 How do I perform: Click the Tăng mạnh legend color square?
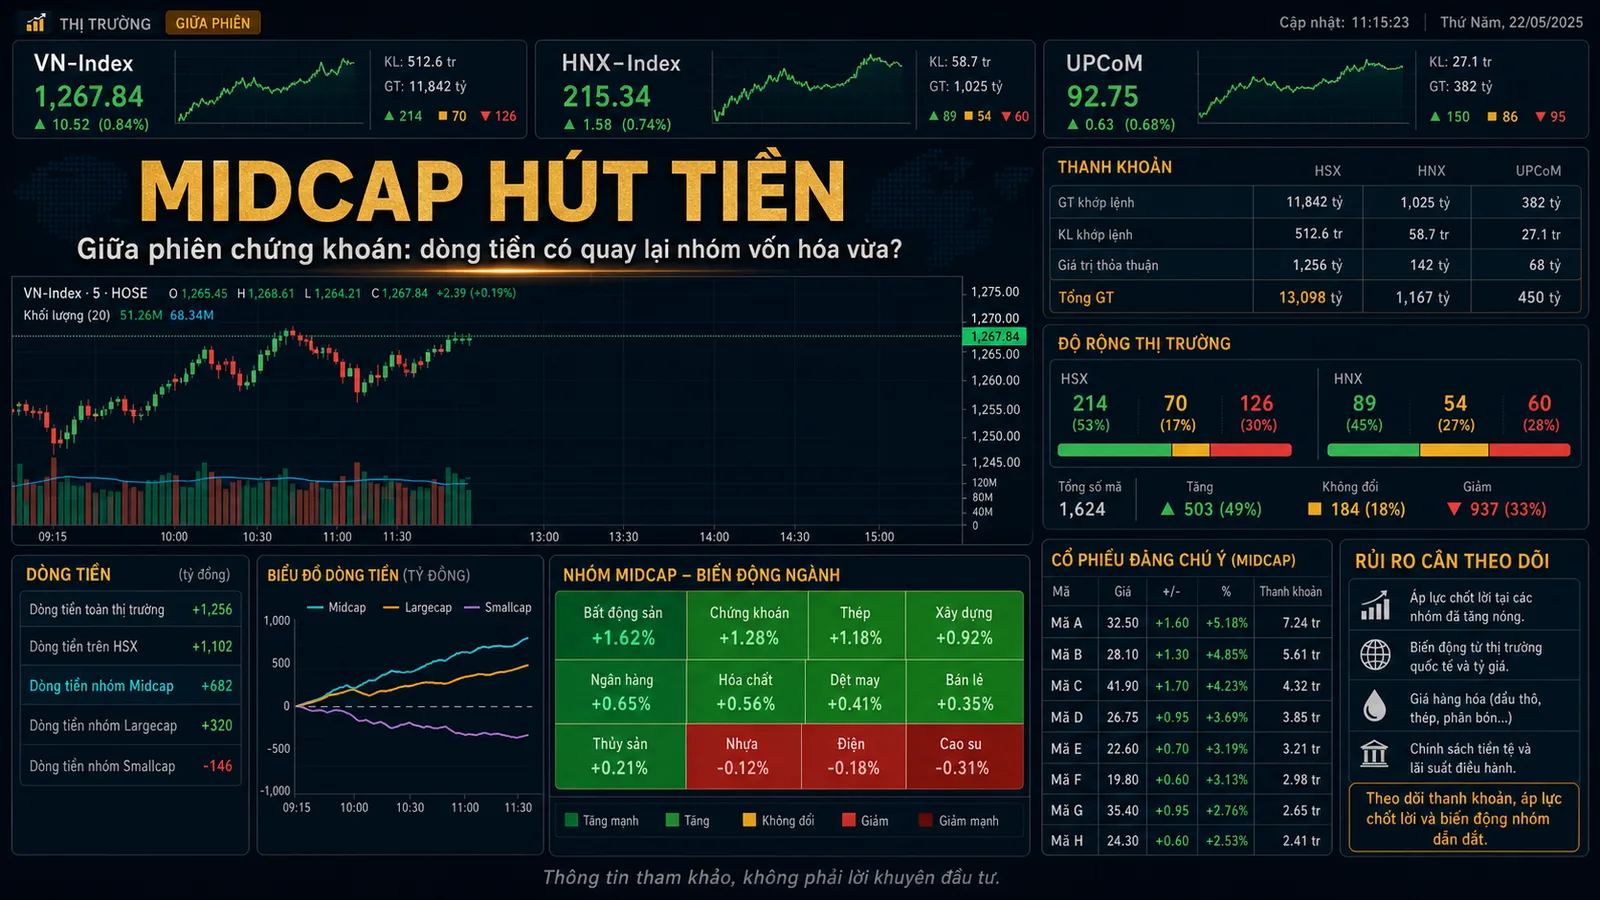[x=572, y=820]
